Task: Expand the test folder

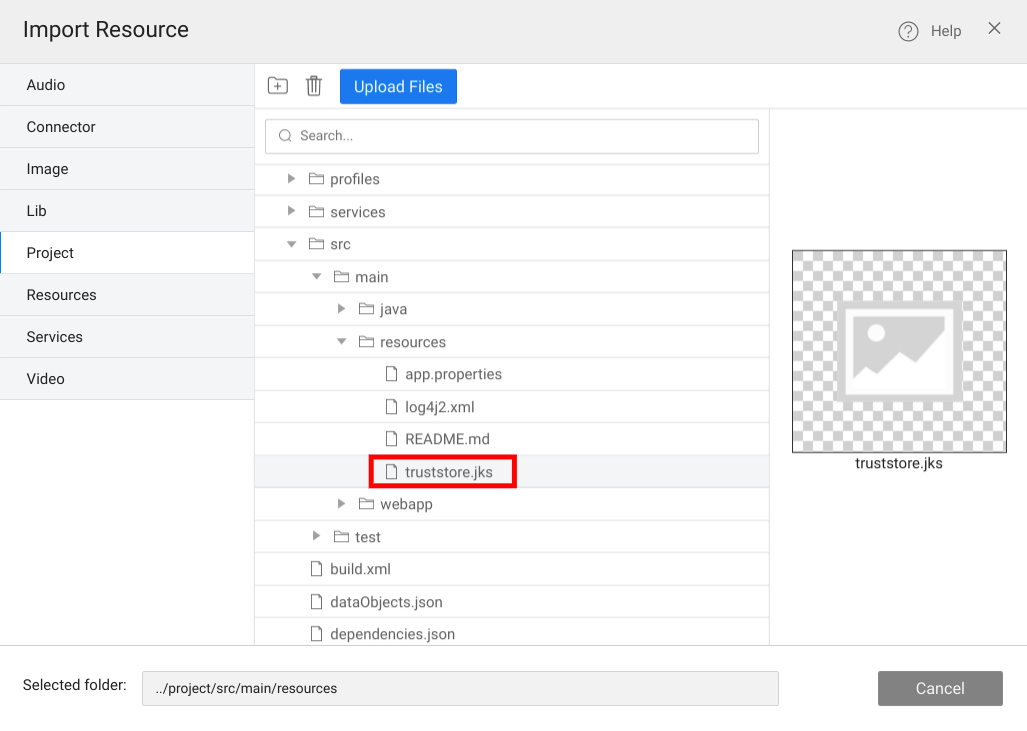Action: (316, 537)
